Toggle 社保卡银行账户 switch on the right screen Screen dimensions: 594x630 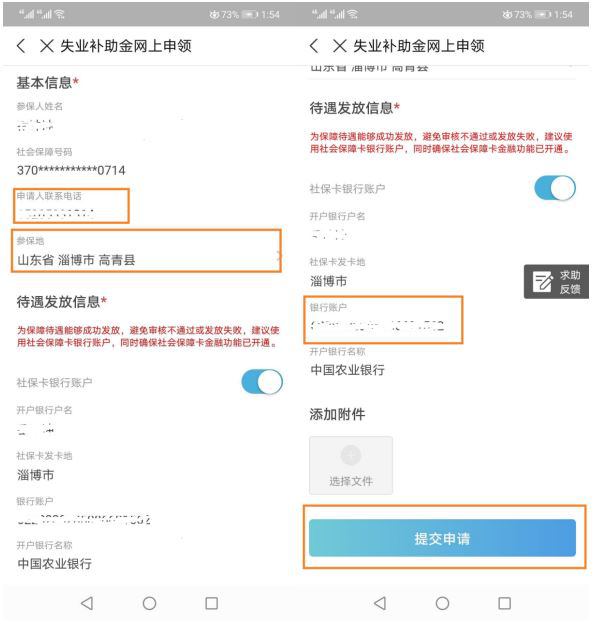[x=555, y=188]
